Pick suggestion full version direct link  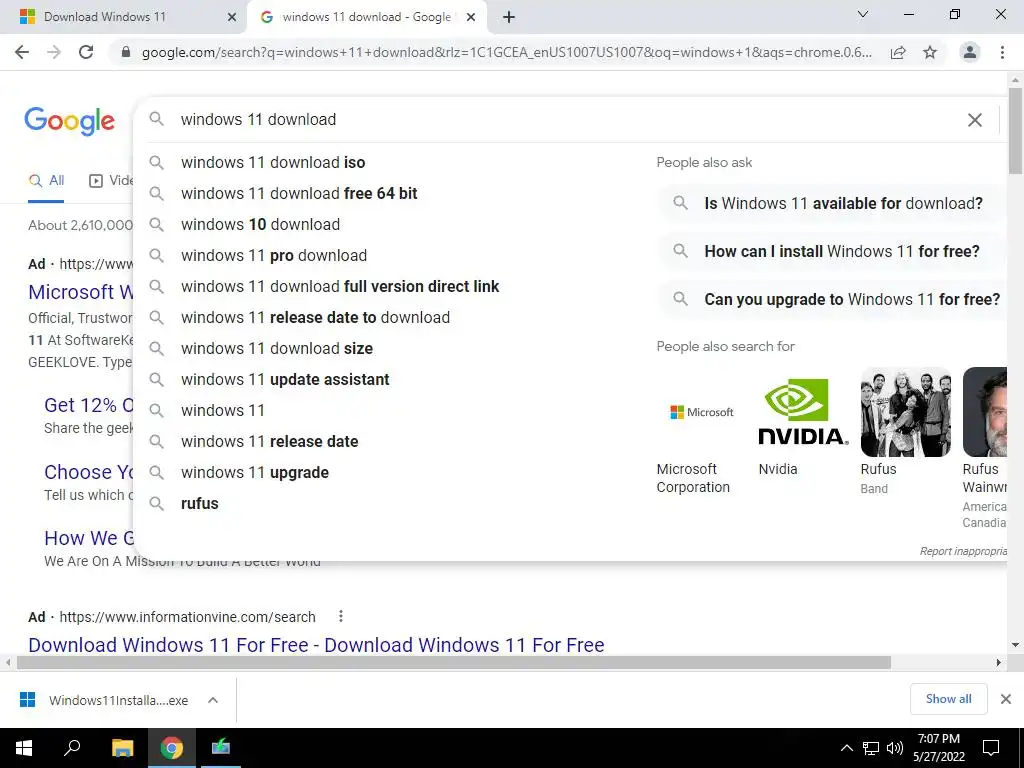[340, 287]
